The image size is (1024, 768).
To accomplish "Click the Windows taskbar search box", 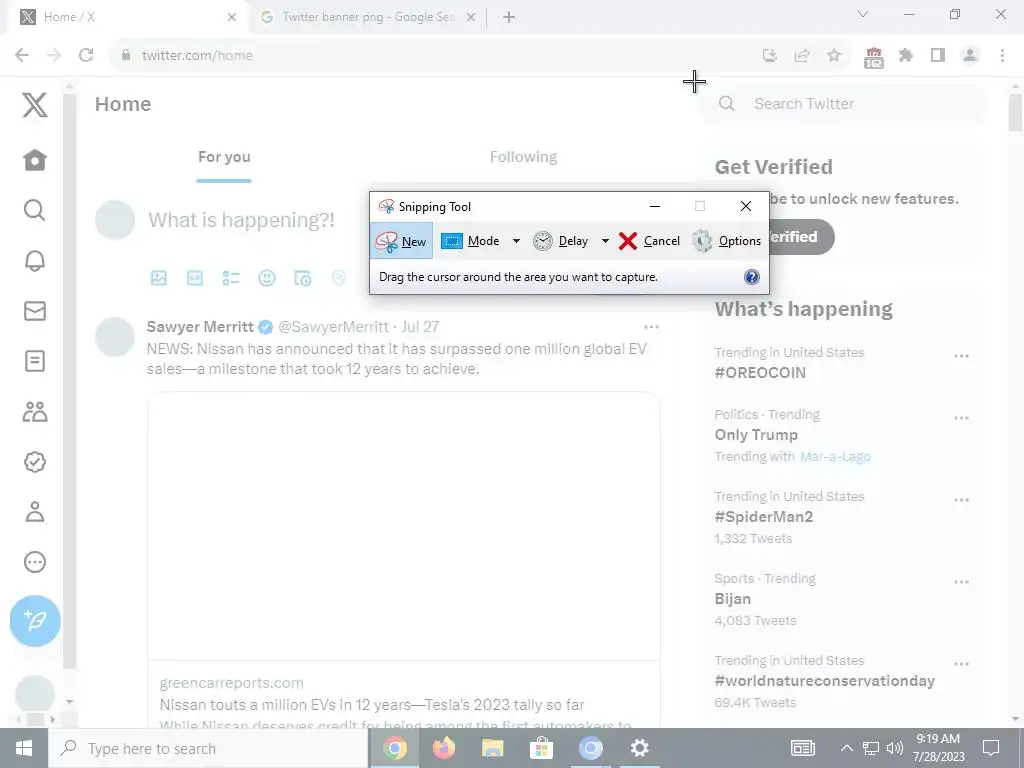I will [208, 748].
